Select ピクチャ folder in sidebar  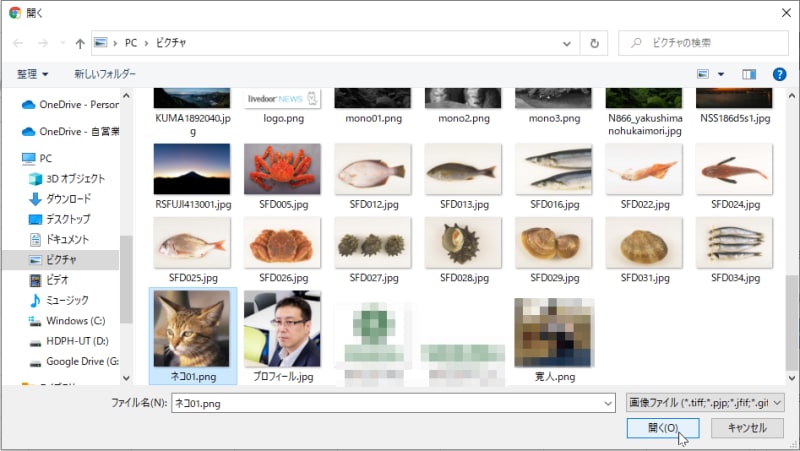(x=60, y=260)
